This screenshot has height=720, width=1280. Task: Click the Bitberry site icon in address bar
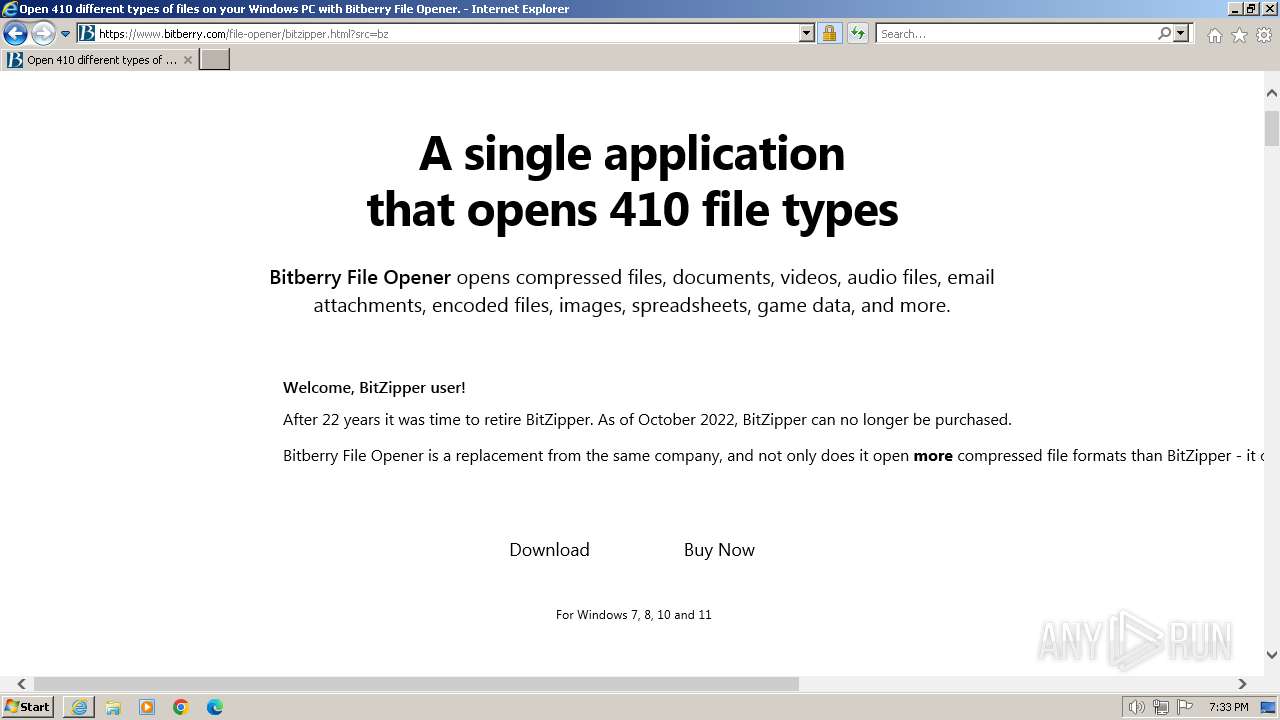click(87, 33)
